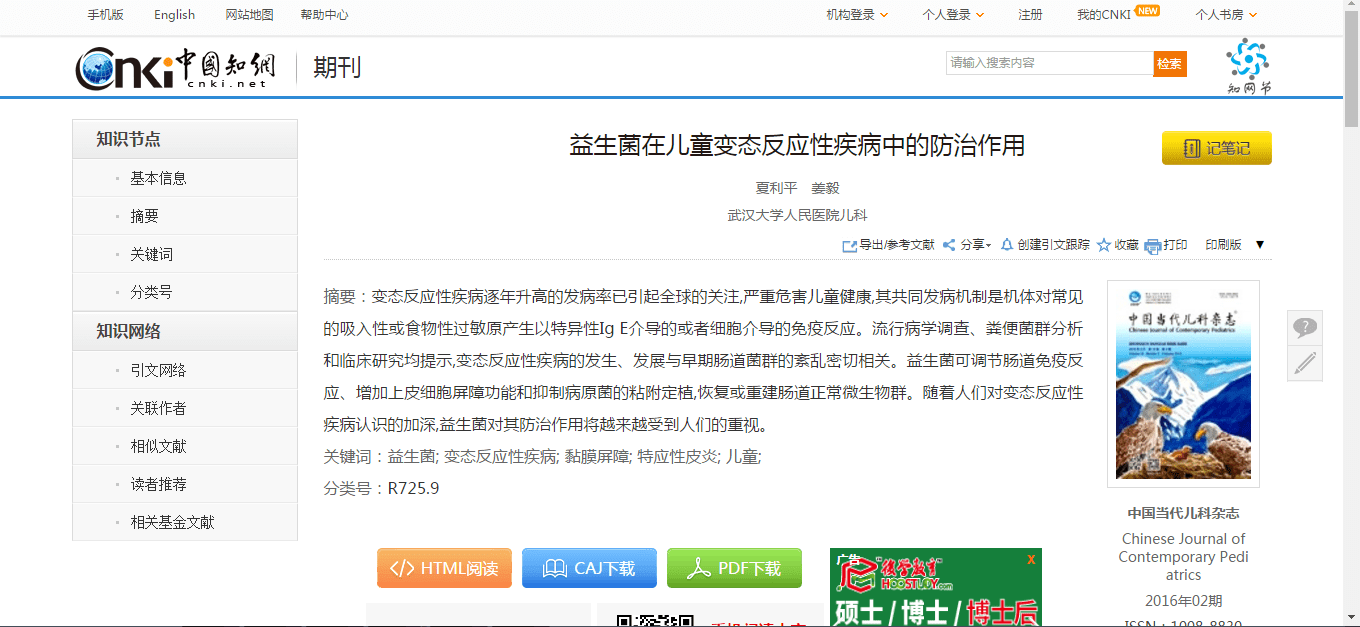The image size is (1360, 627).
Task: Open the 帮助中心 help center
Action: point(324,14)
